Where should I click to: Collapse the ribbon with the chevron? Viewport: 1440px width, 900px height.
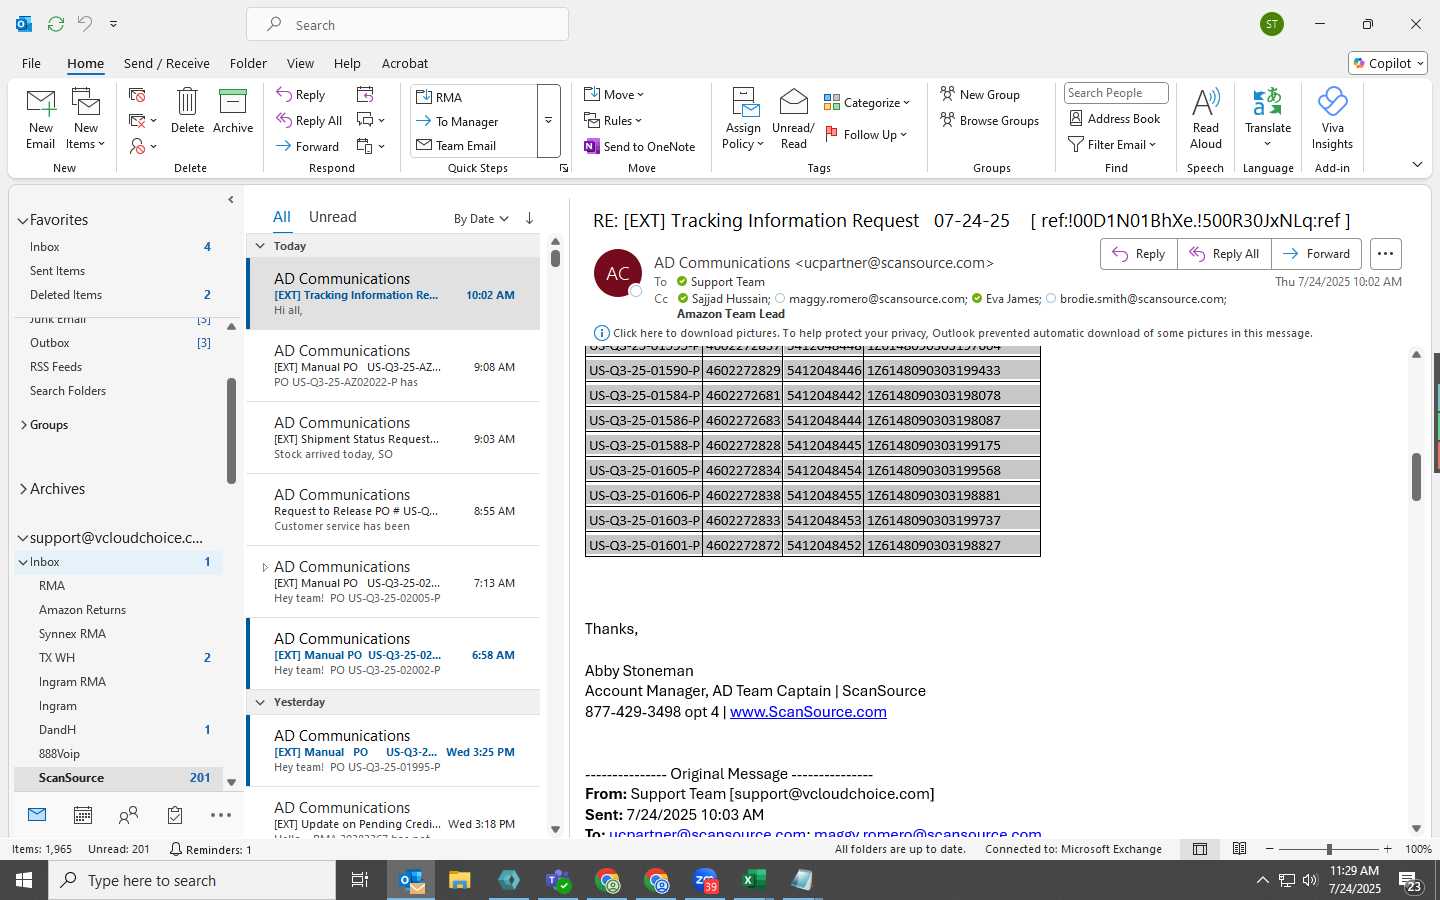(x=1417, y=164)
